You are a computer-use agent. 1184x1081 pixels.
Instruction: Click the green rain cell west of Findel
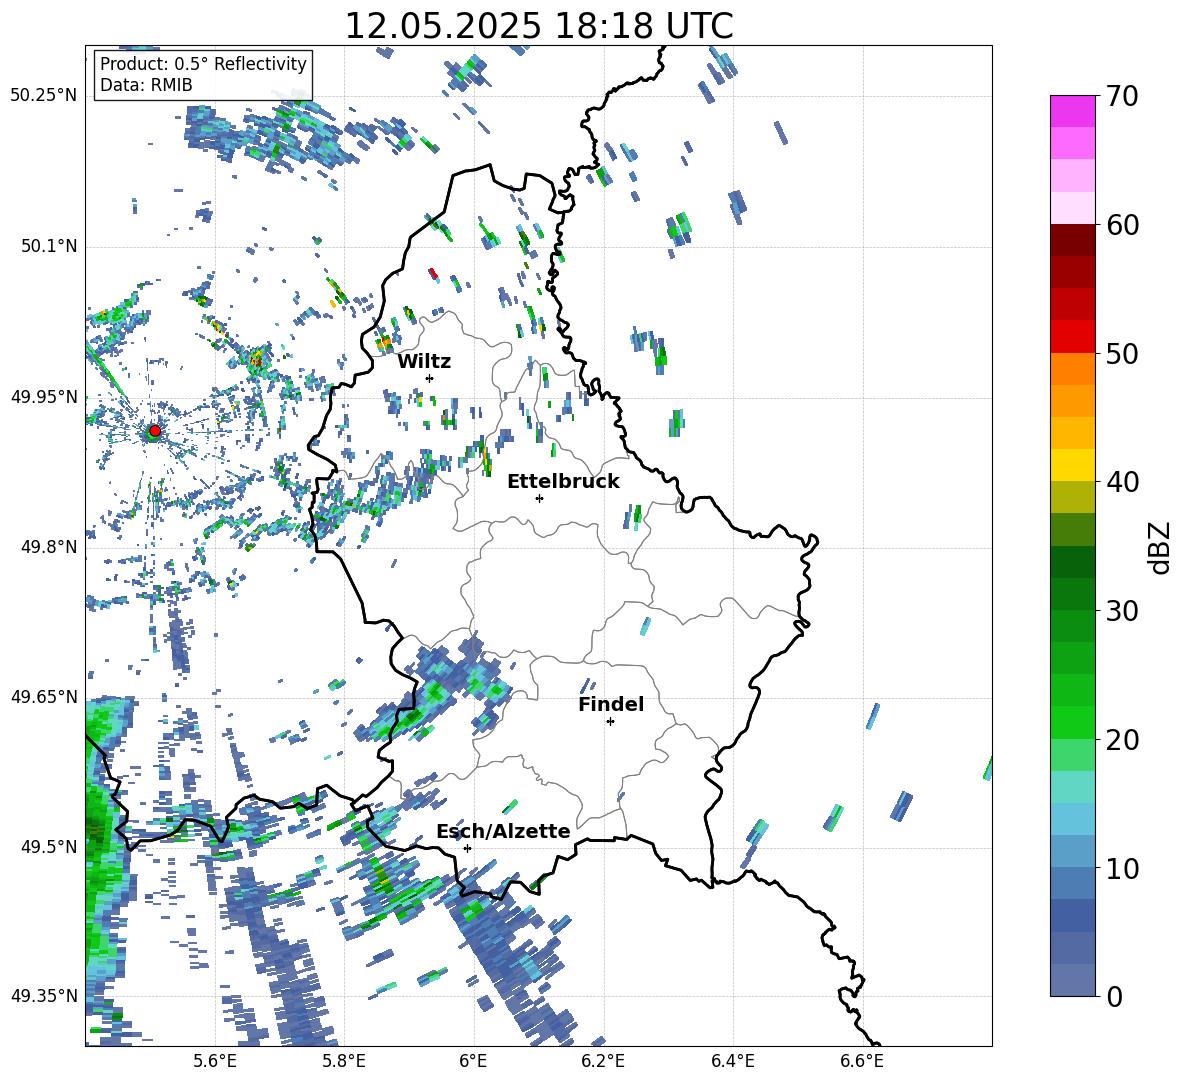tap(438, 691)
